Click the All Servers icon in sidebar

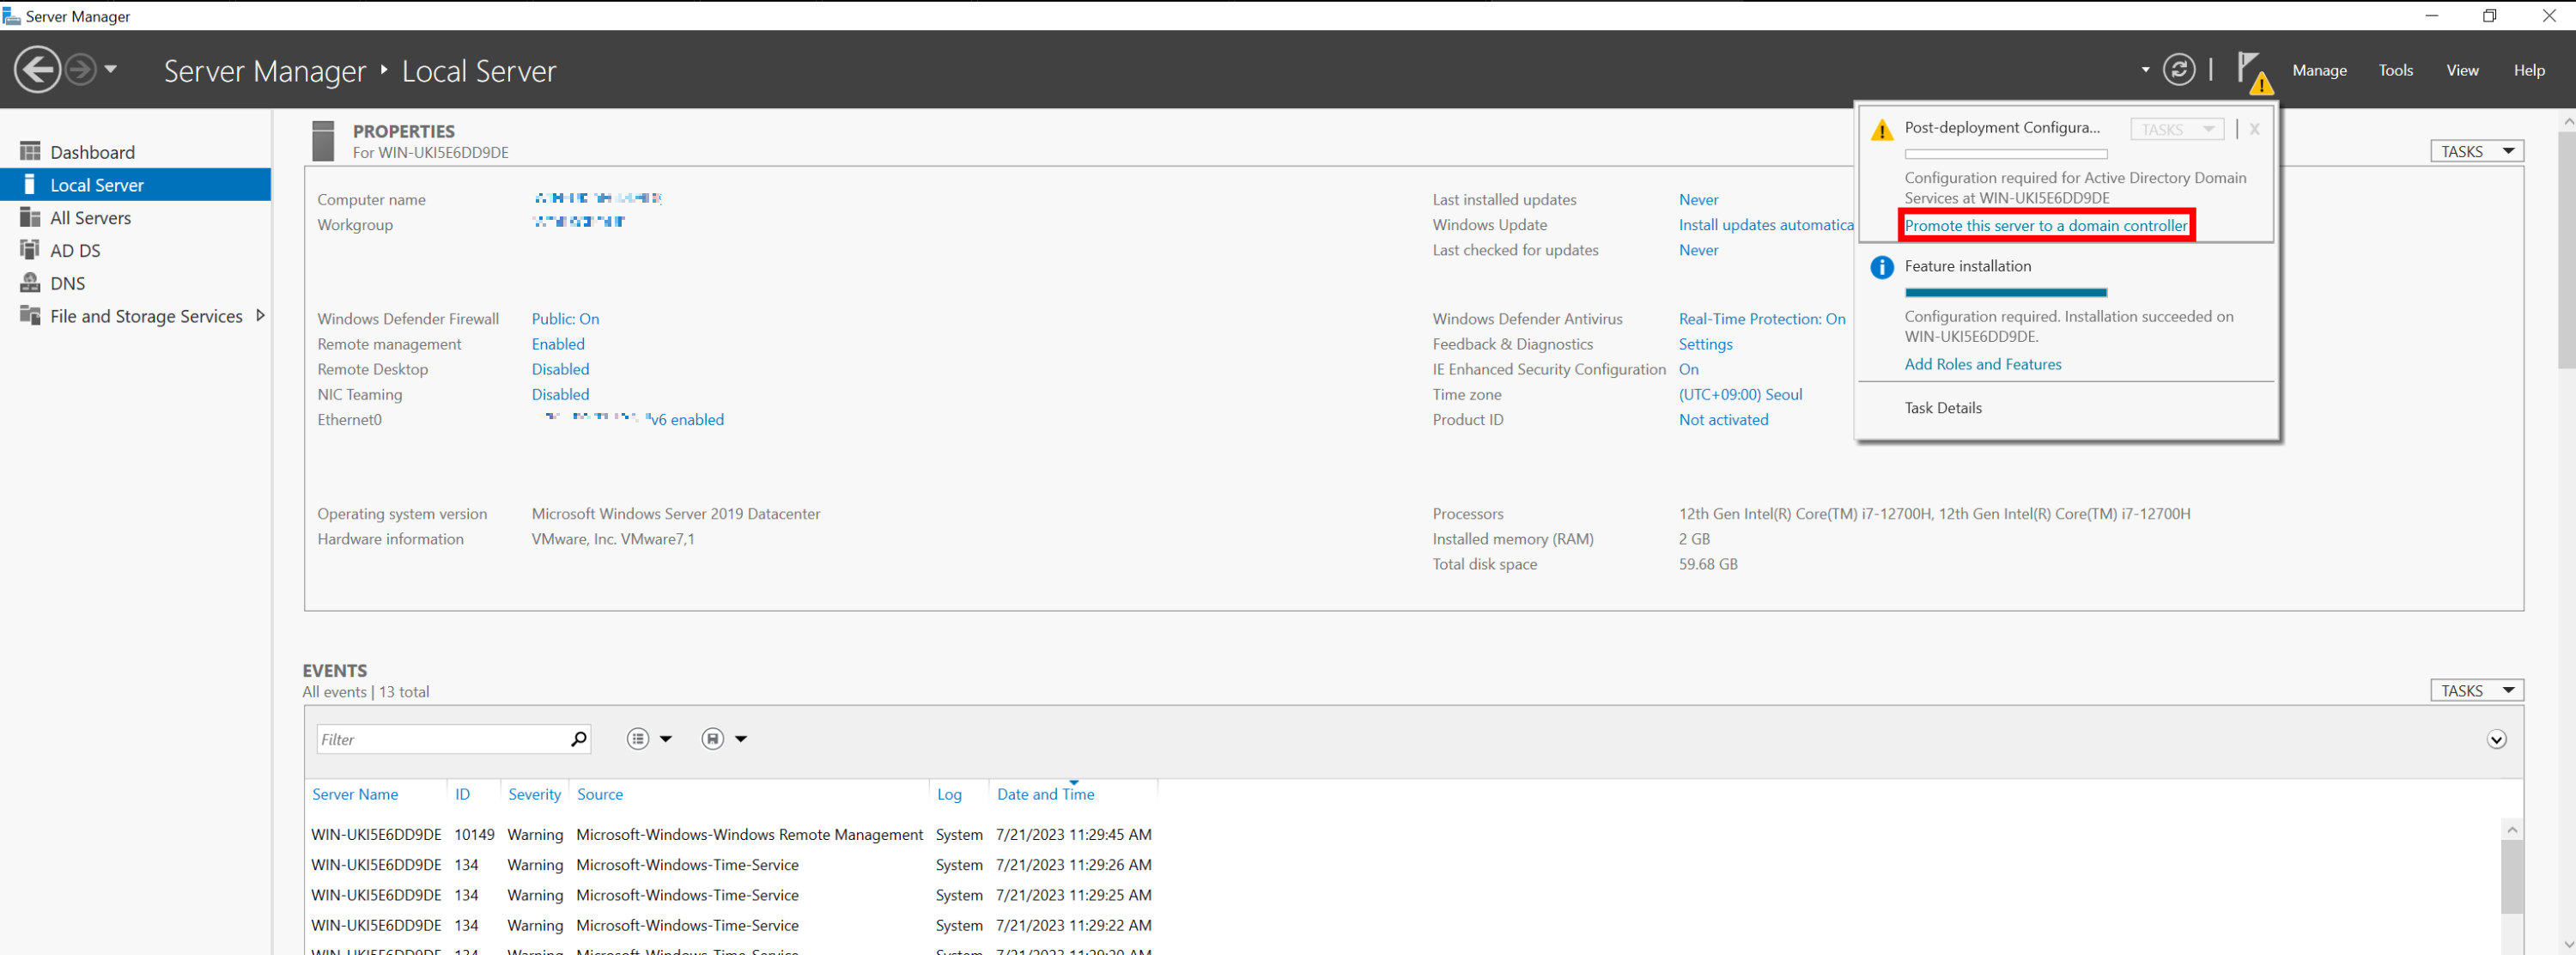pyautogui.click(x=30, y=217)
